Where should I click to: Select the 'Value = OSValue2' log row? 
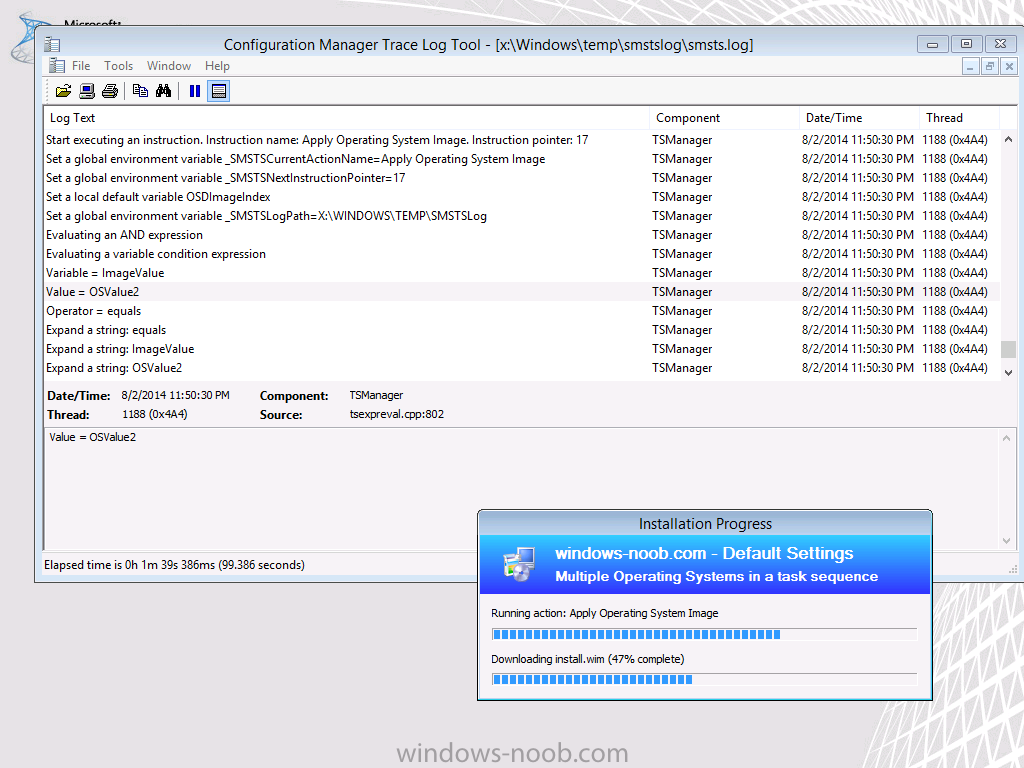pos(521,291)
